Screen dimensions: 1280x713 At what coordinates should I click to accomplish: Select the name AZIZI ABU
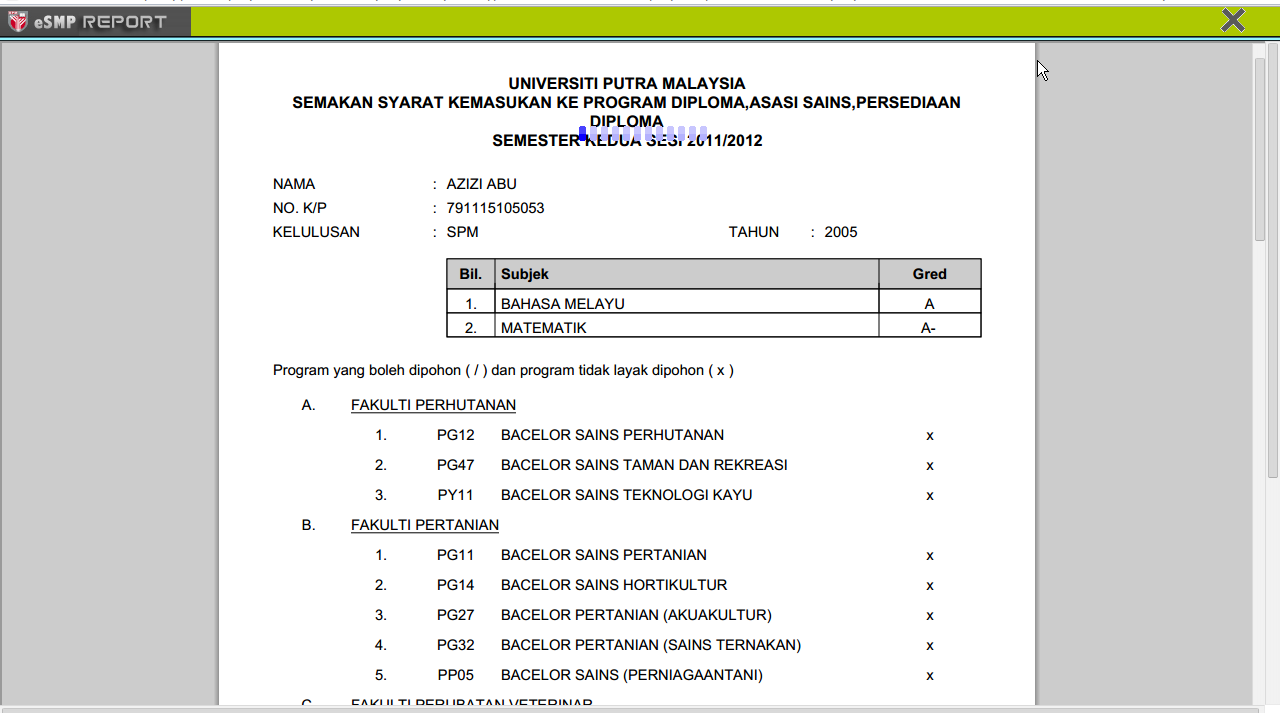click(482, 184)
